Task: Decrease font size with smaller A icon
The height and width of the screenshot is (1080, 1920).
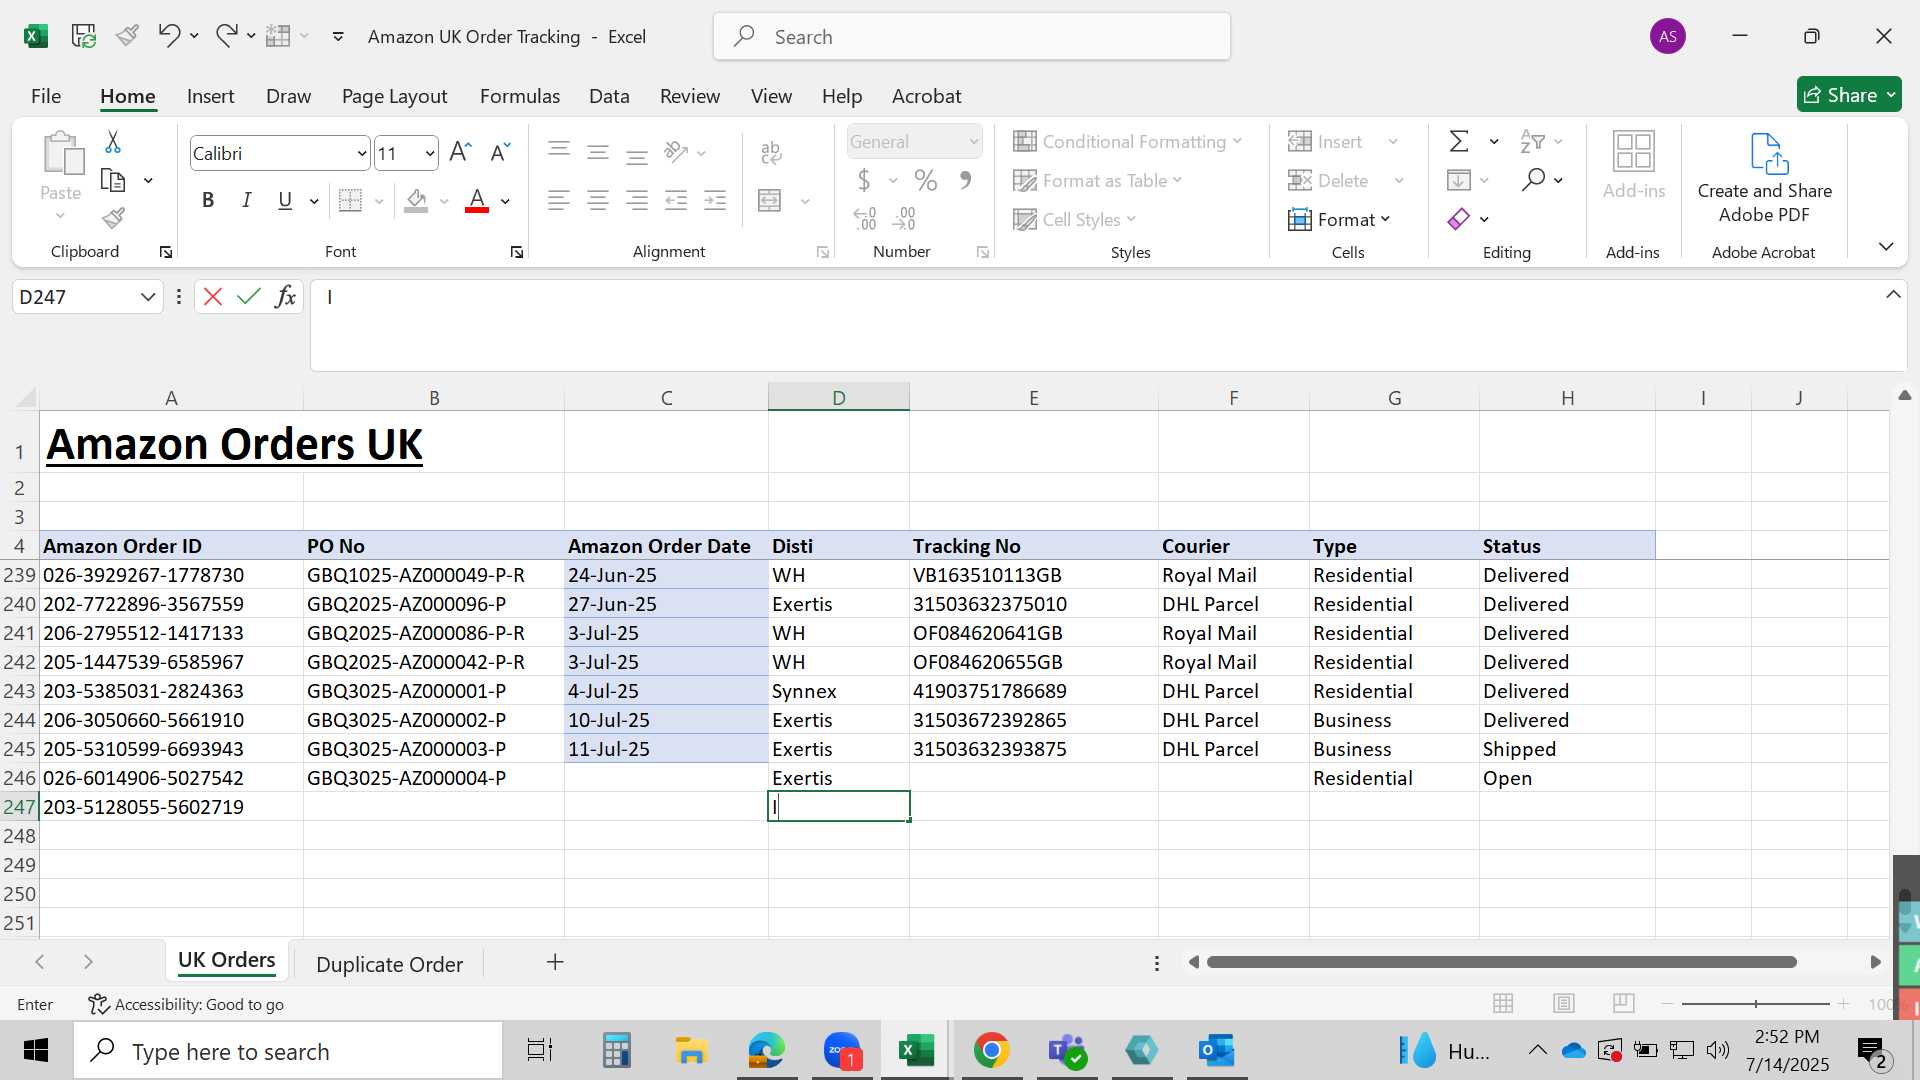Action: tap(500, 152)
